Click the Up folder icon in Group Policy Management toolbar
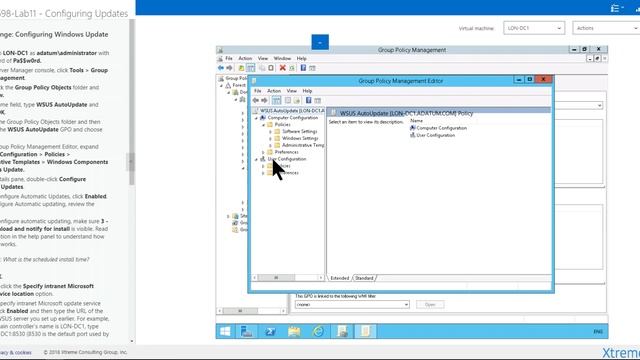The height and width of the screenshot is (360, 640). 241,68
